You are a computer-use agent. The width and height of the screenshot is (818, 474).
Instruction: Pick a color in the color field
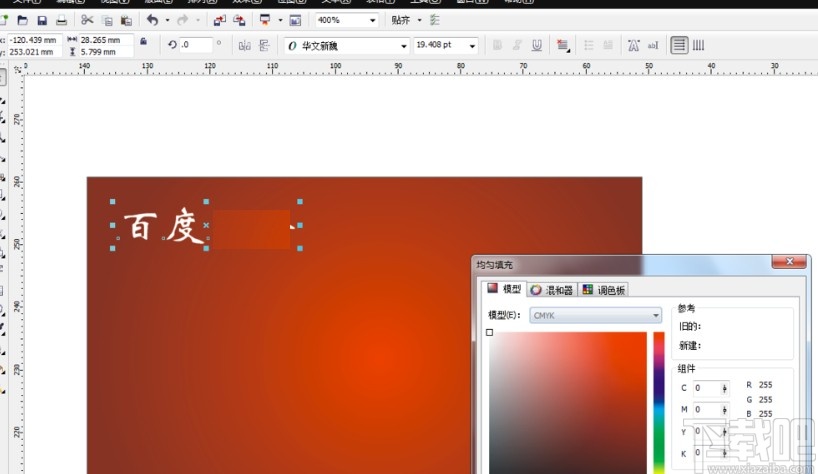568,403
